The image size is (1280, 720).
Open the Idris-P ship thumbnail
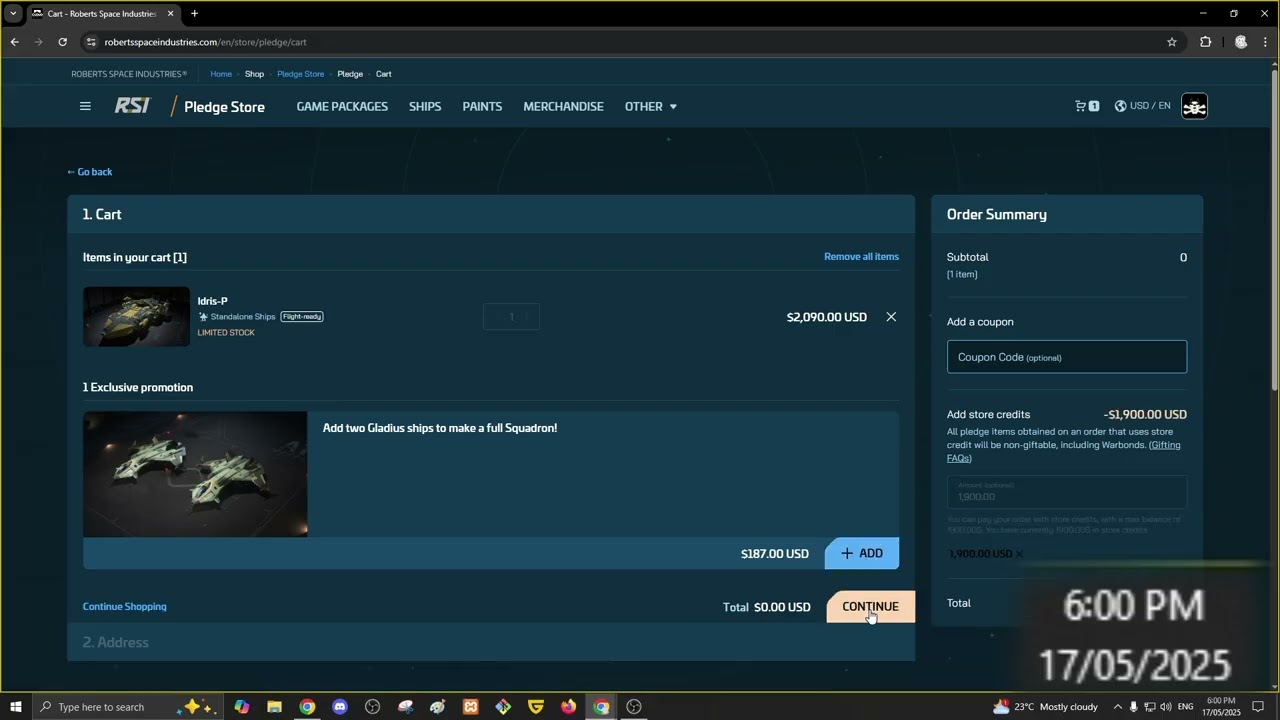pyautogui.click(x=136, y=317)
